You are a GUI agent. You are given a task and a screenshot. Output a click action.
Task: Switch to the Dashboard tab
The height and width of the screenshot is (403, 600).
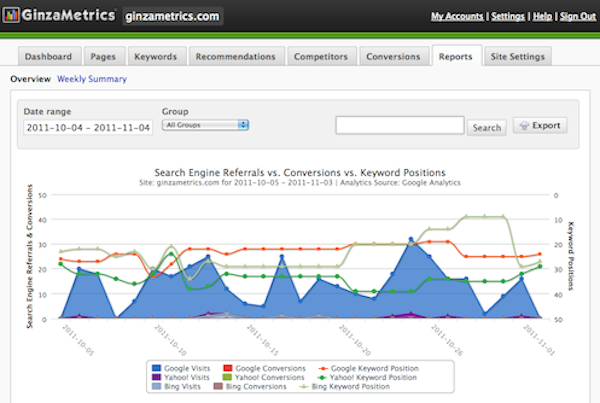click(49, 57)
